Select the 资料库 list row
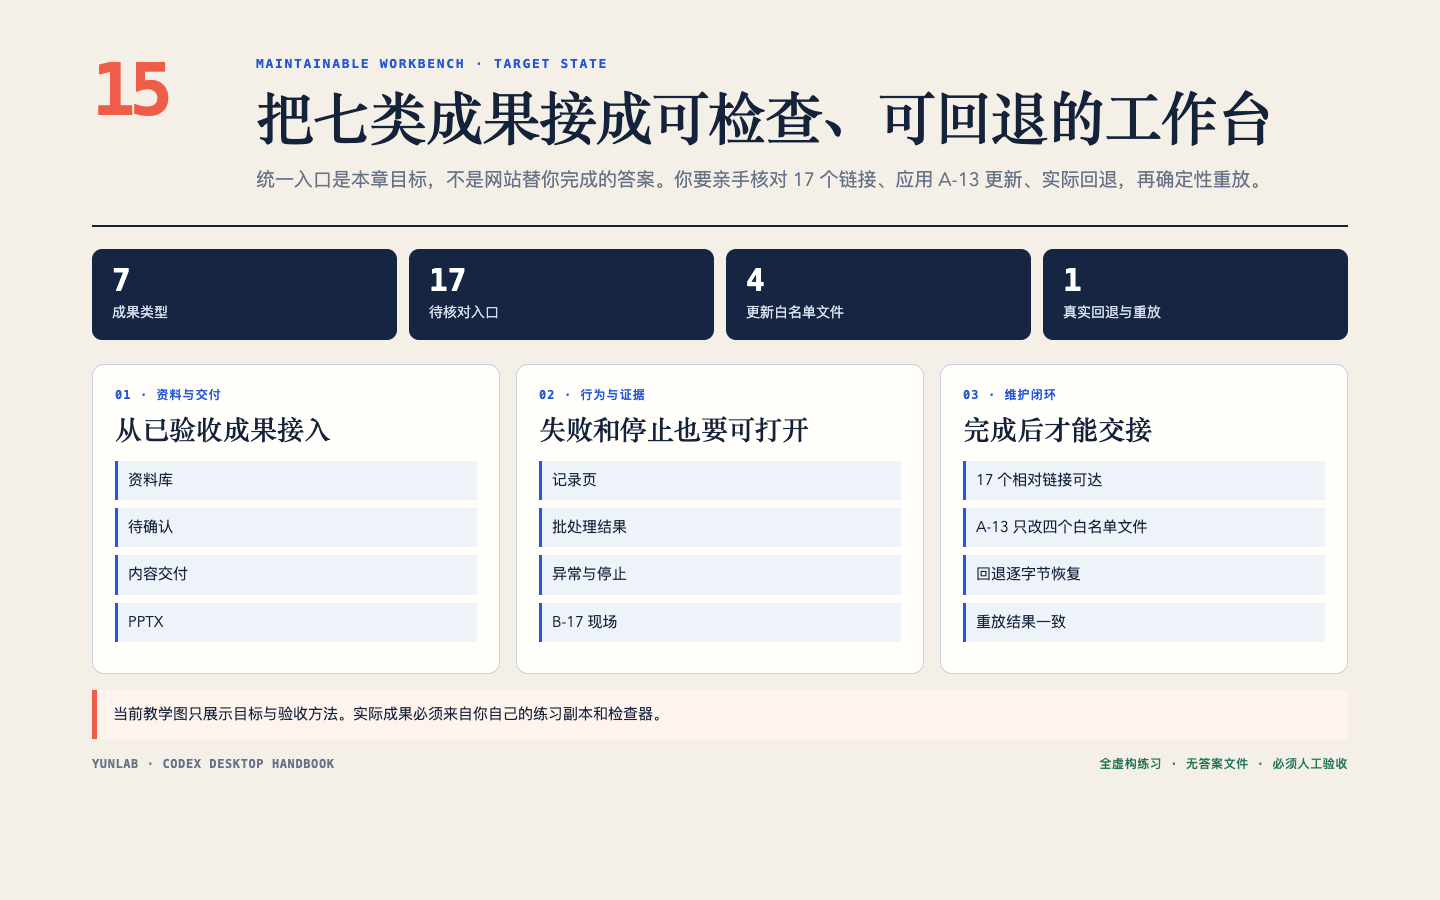 (296, 480)
